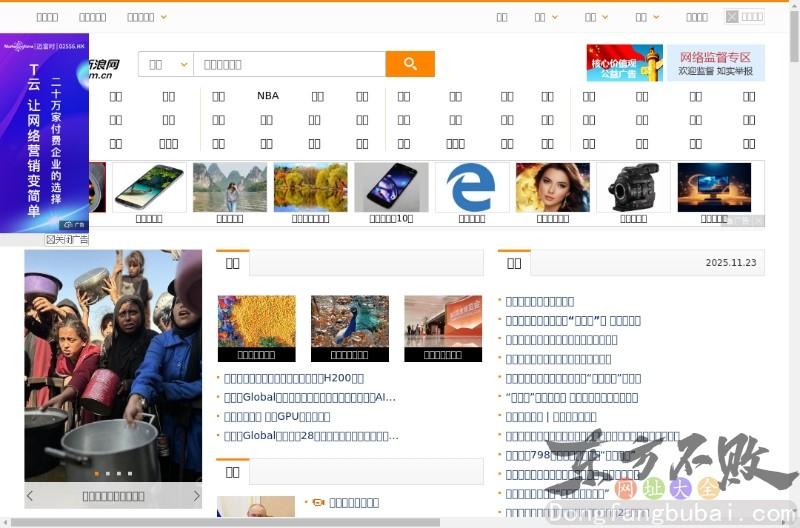Click the video camera icon beside the headline
The image size is (800, 528).
point(318,503)
